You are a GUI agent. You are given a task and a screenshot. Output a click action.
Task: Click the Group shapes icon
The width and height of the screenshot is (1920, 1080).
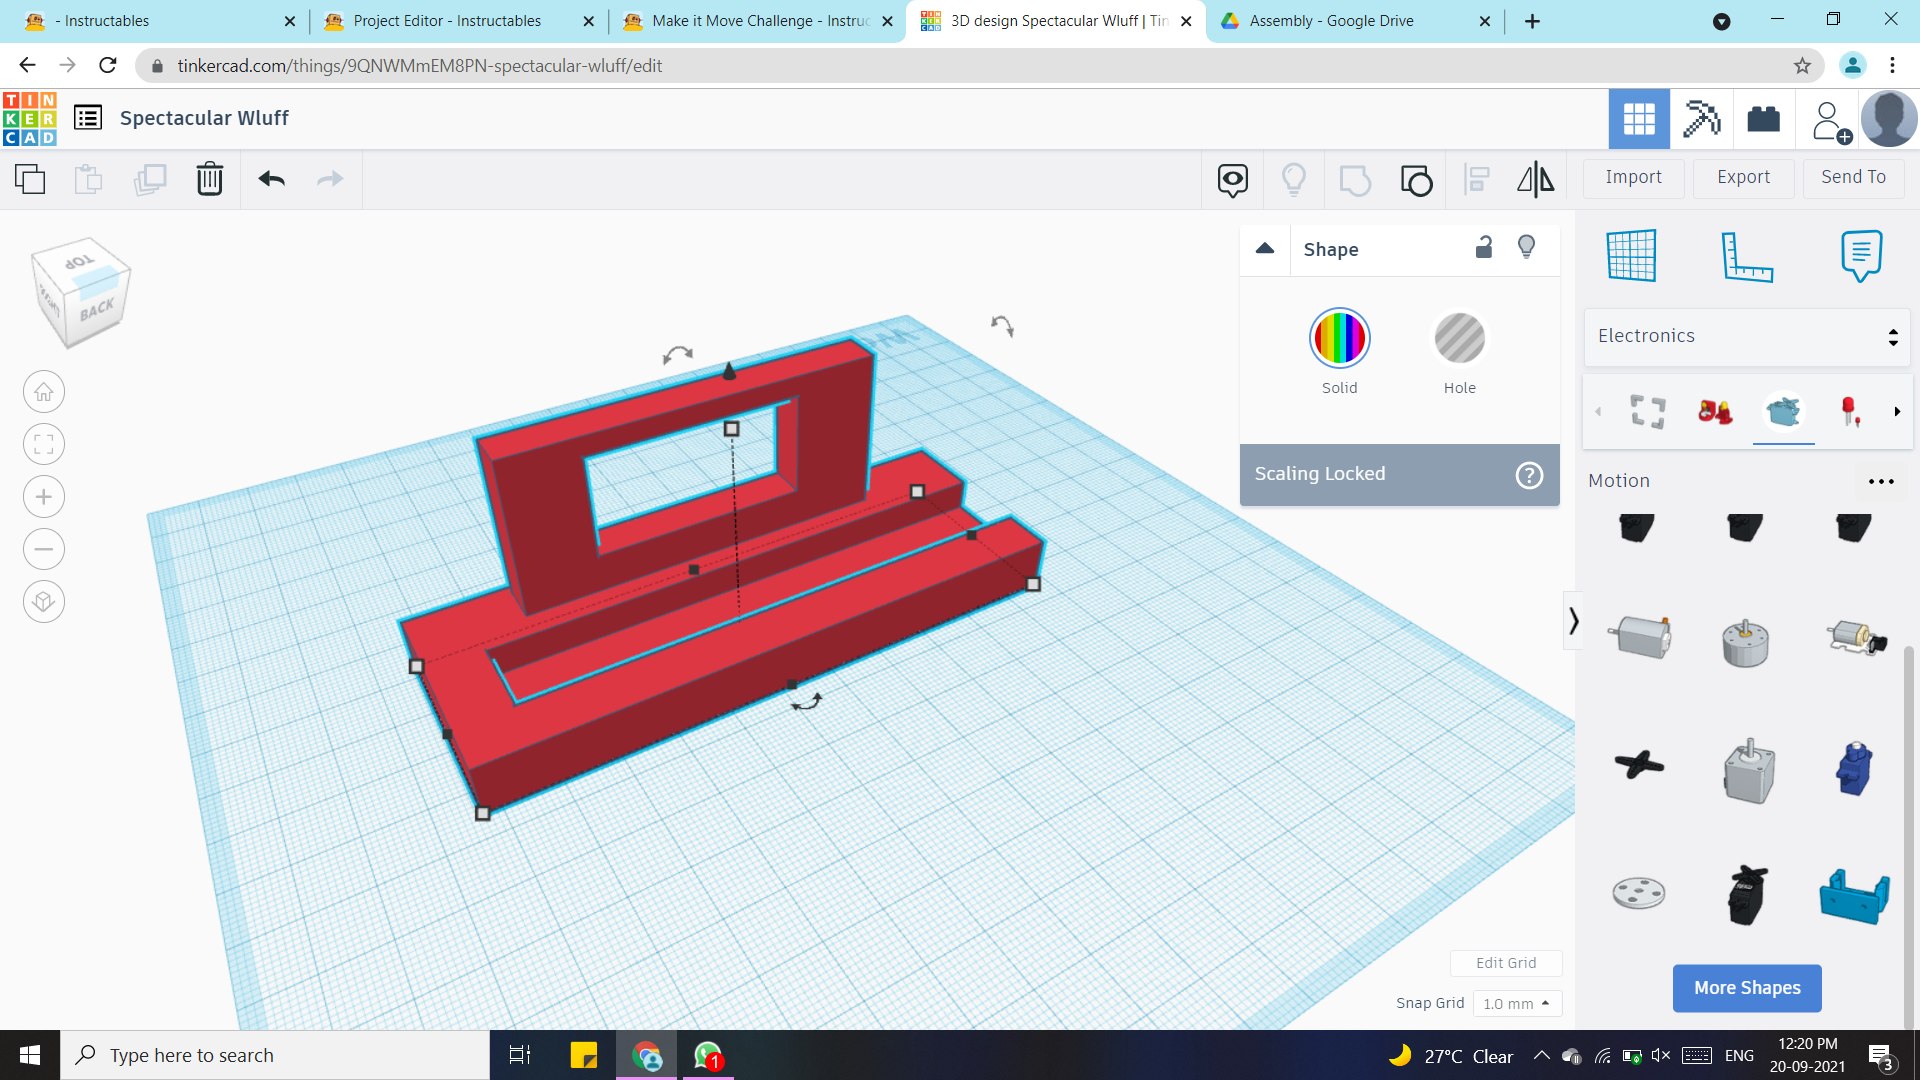coord(1355,180)
